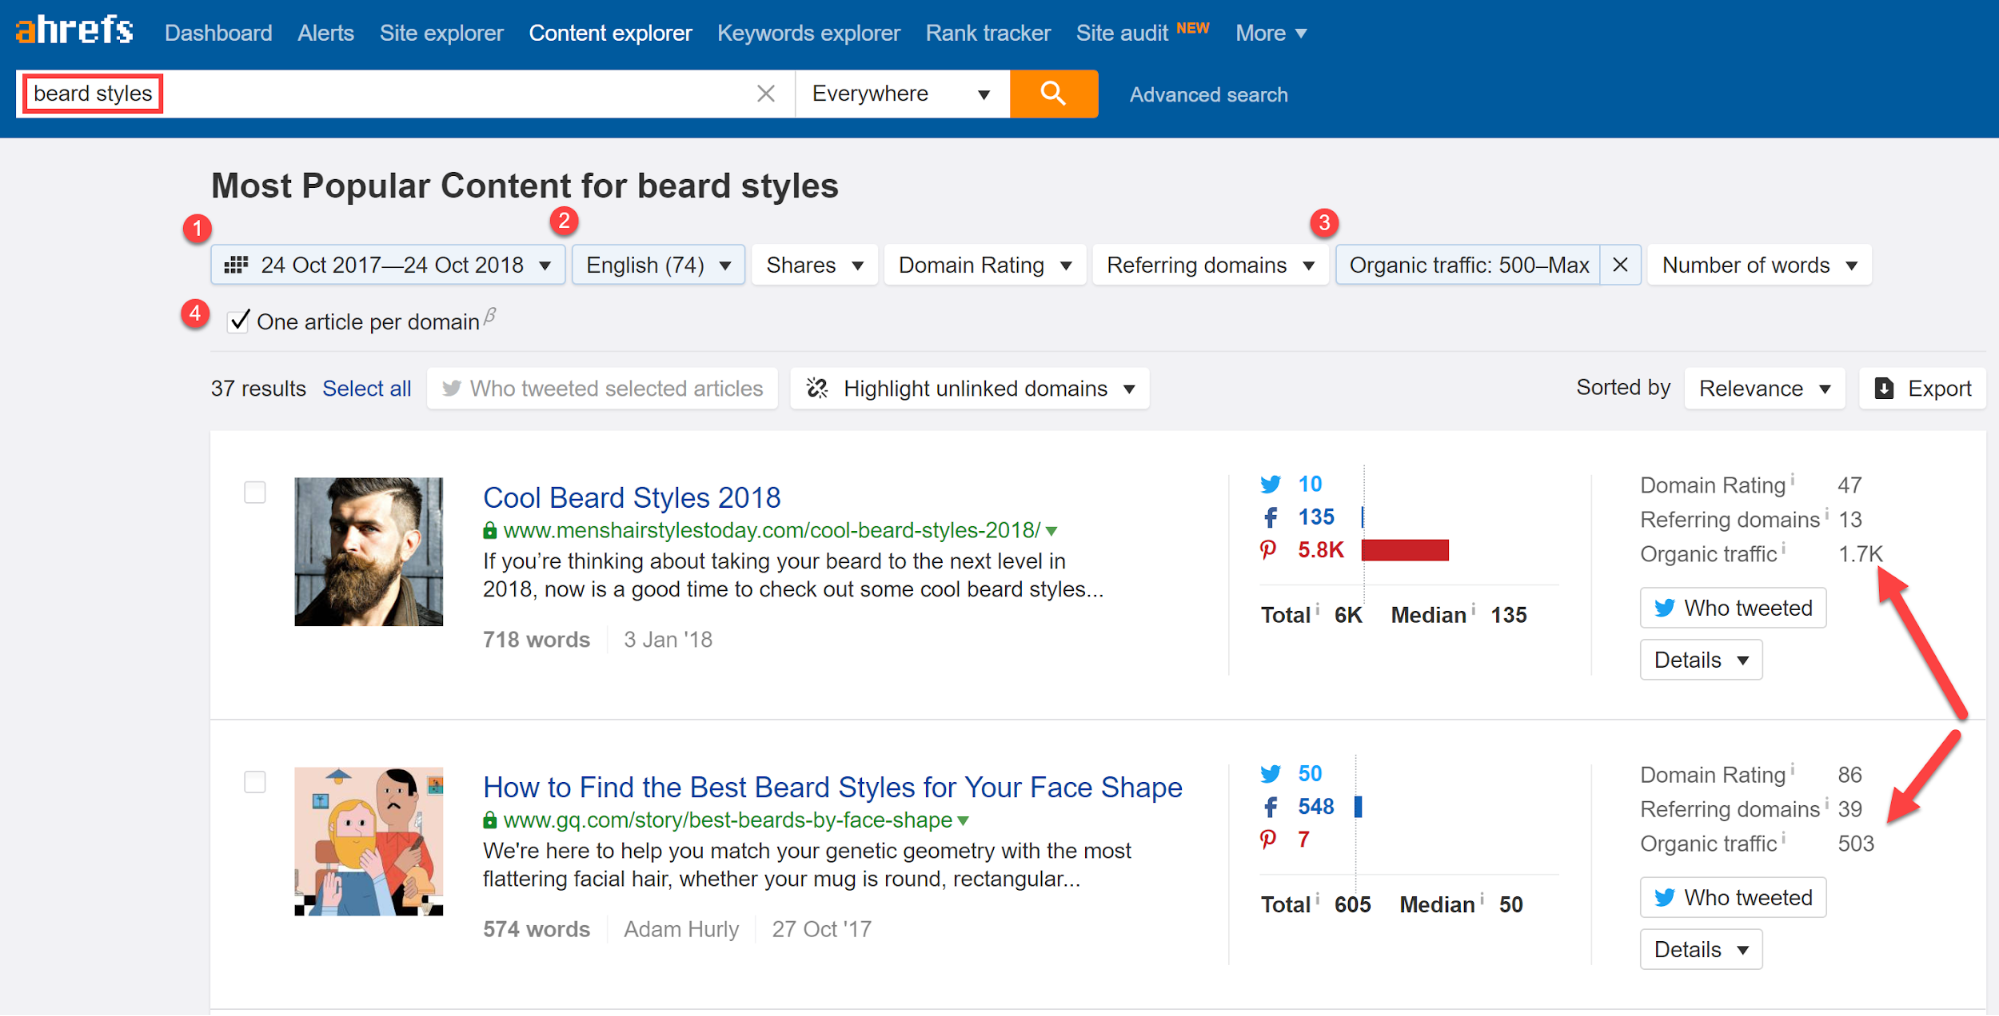Screen dimensions: 1999x1016
Task: Open the Sorted by Relevance dropdown
Action: (x=1763, y=388)
